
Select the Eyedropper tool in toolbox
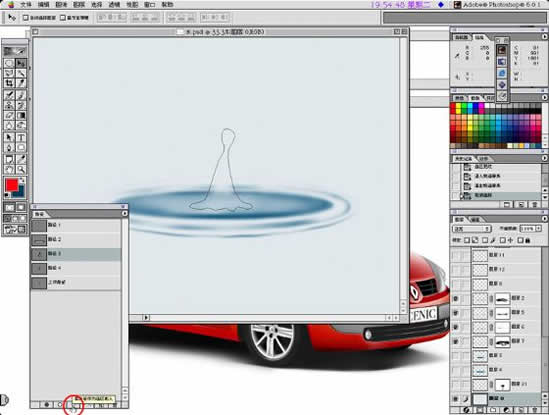(x=21, y=159)
